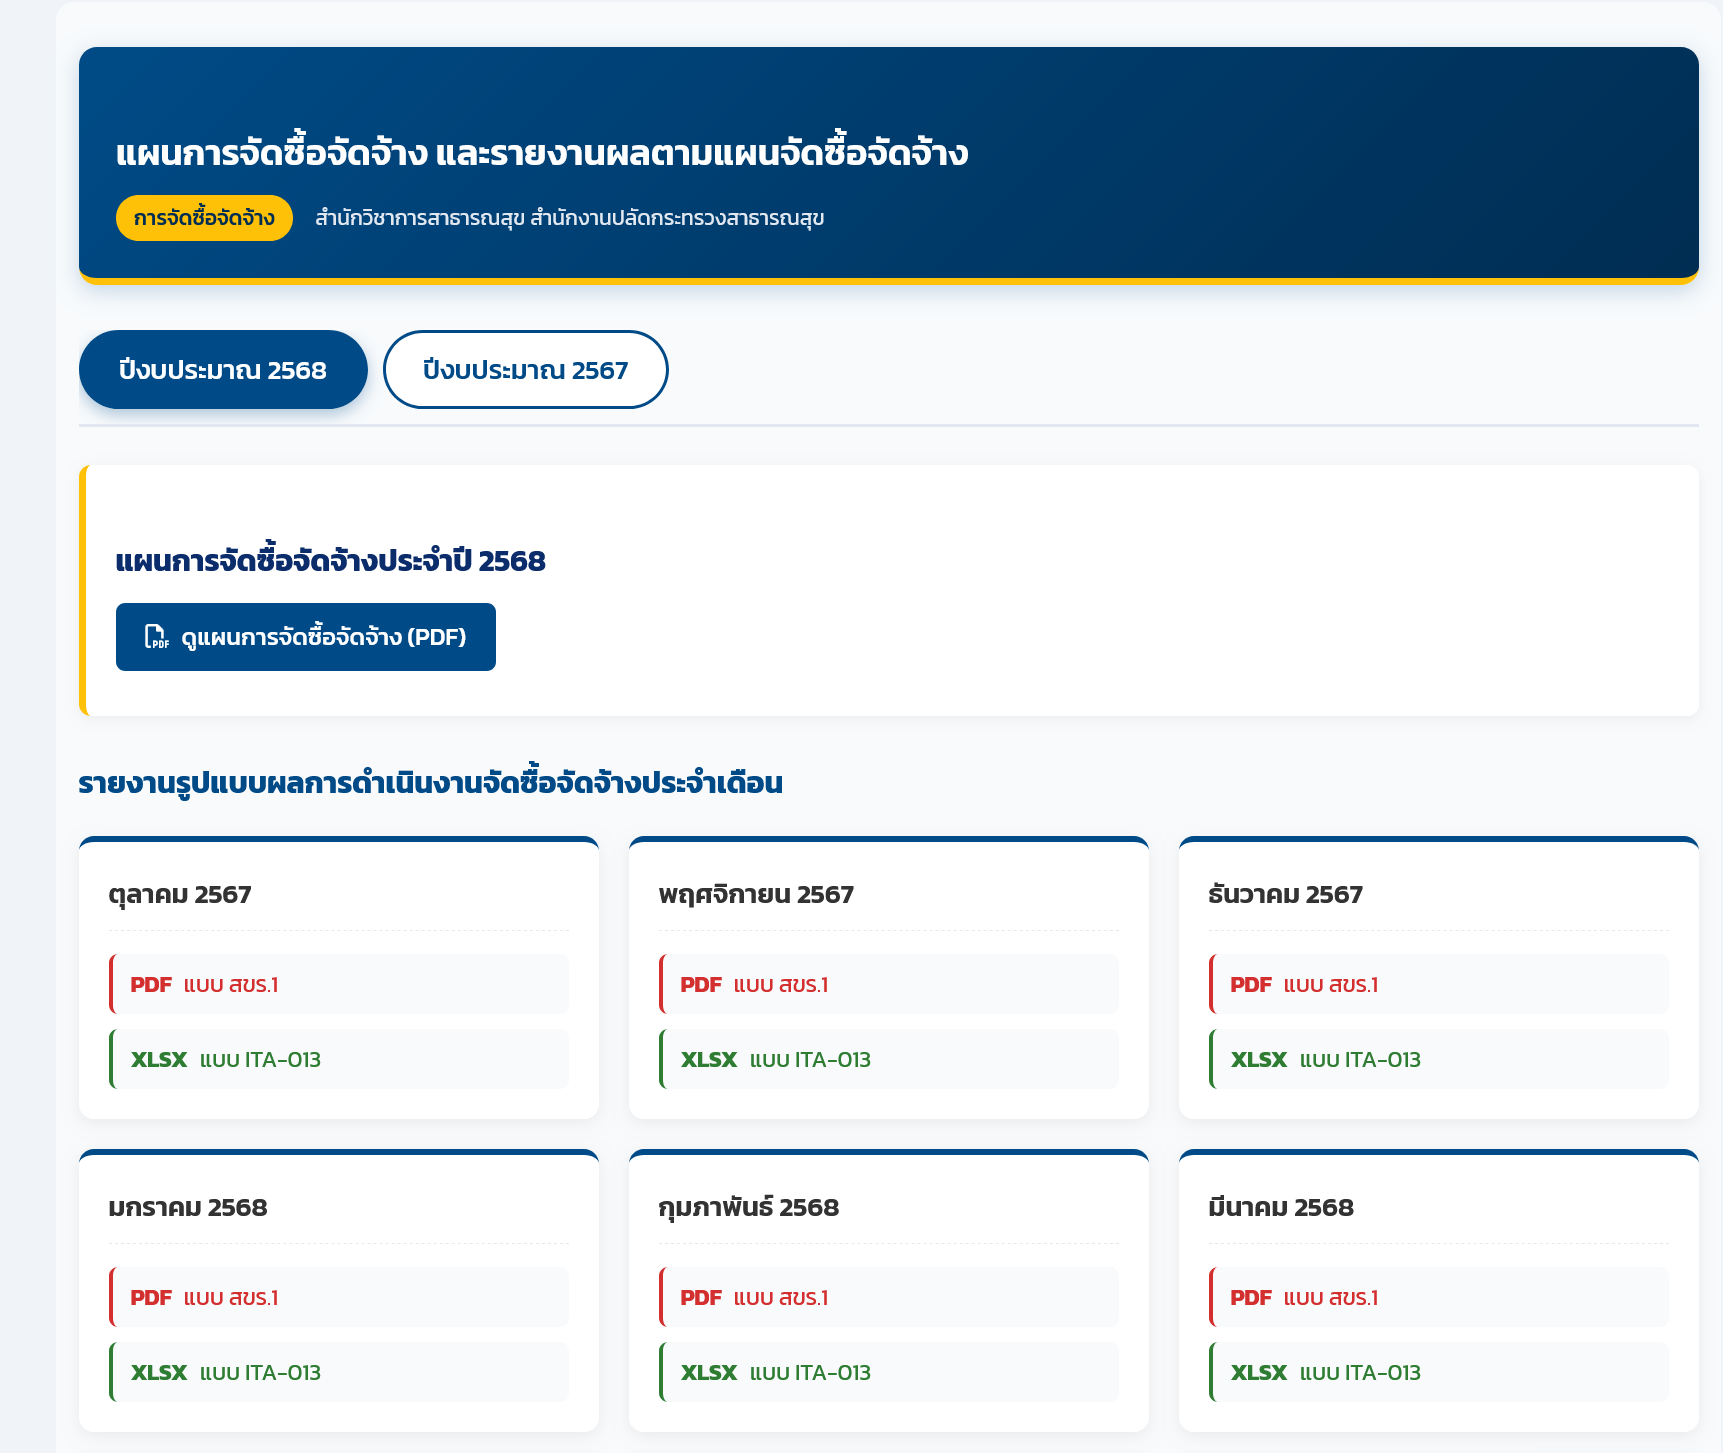
Task: Click the ตุลาคม 2567 card heading
Action: (180, 894)
